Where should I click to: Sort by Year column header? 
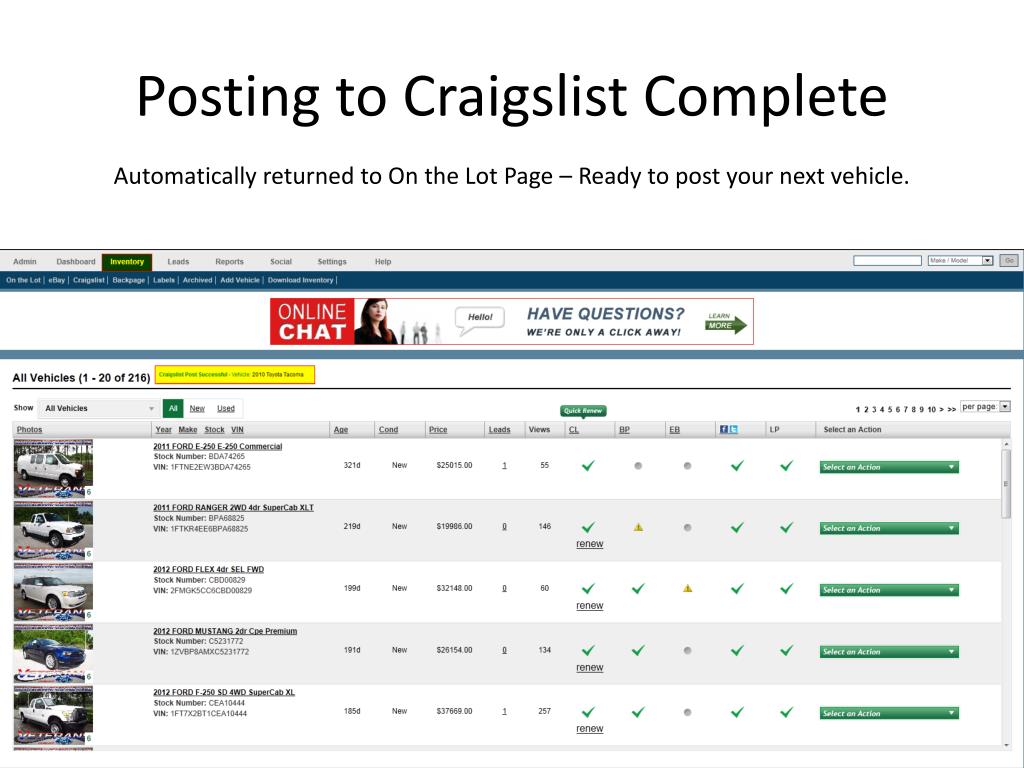[163, 430]
